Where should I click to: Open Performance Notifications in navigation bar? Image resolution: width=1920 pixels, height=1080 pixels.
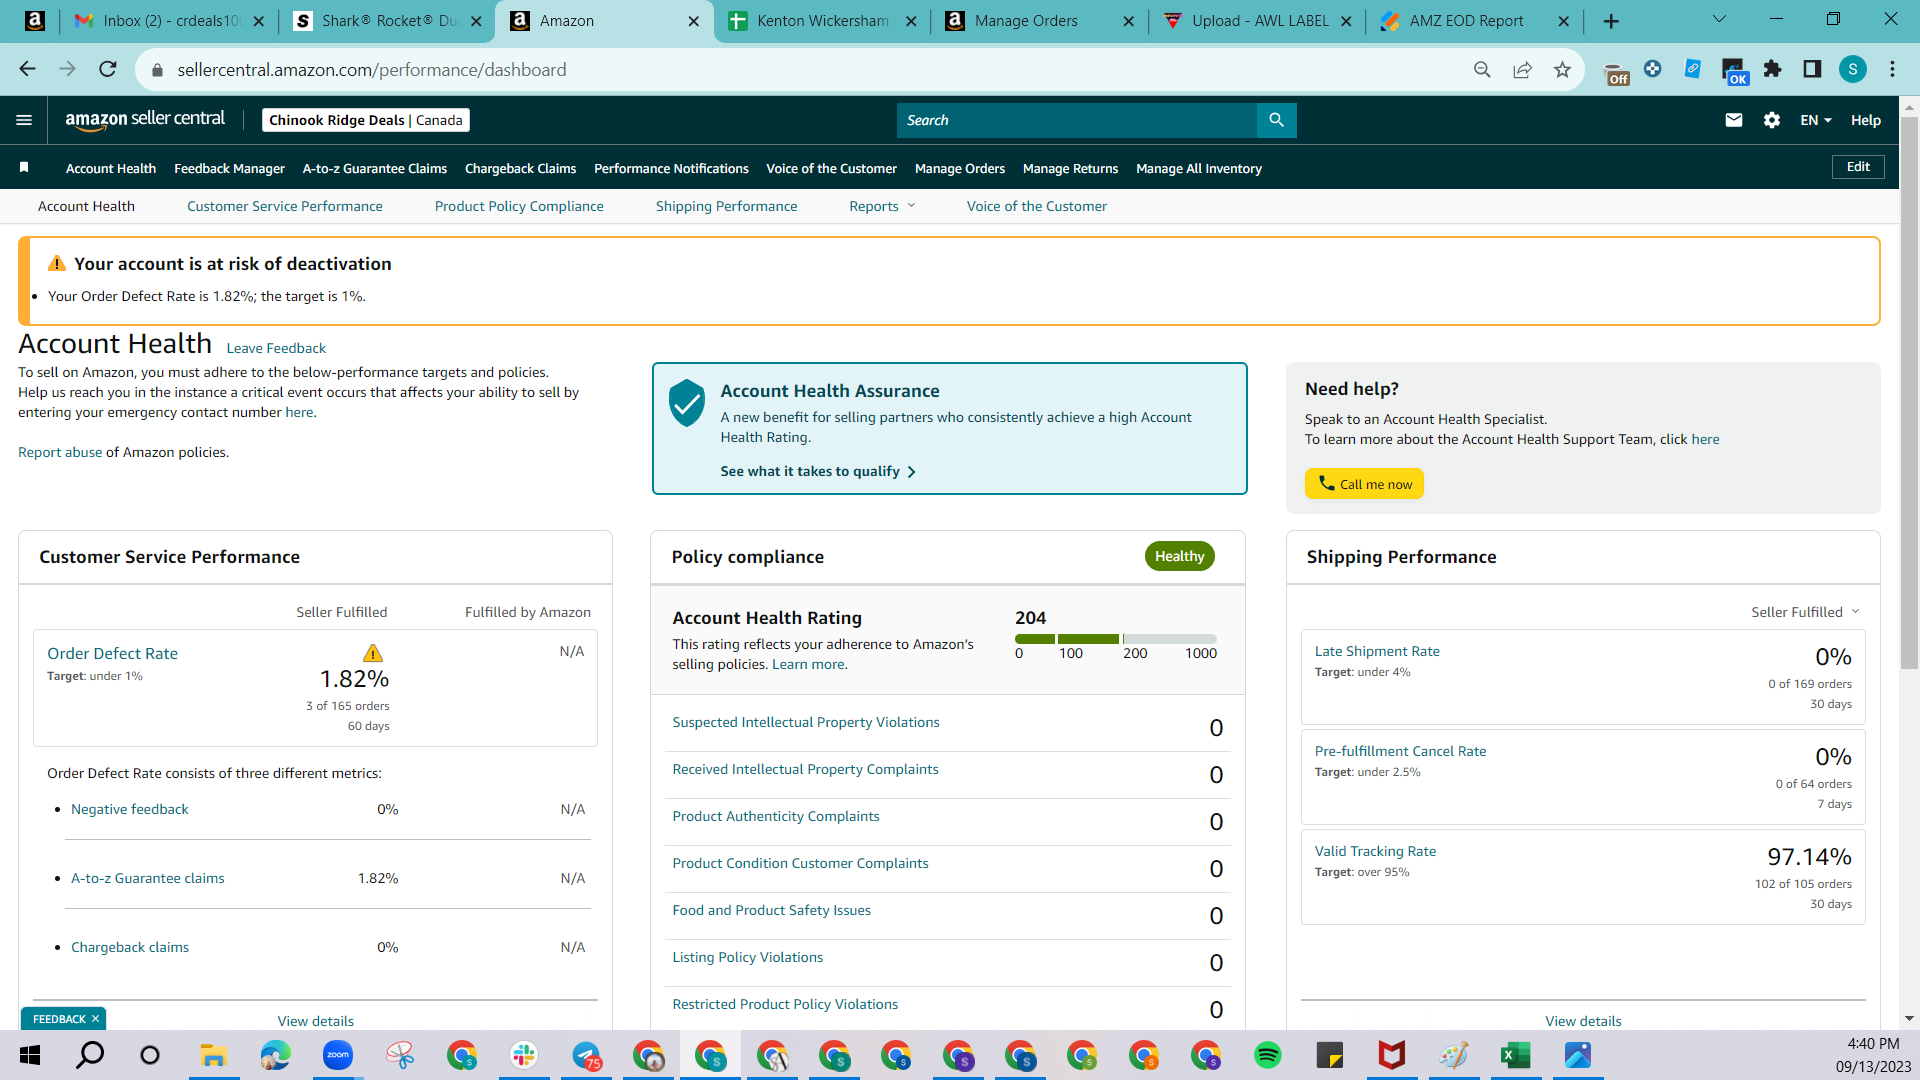(x=671, y=168)
